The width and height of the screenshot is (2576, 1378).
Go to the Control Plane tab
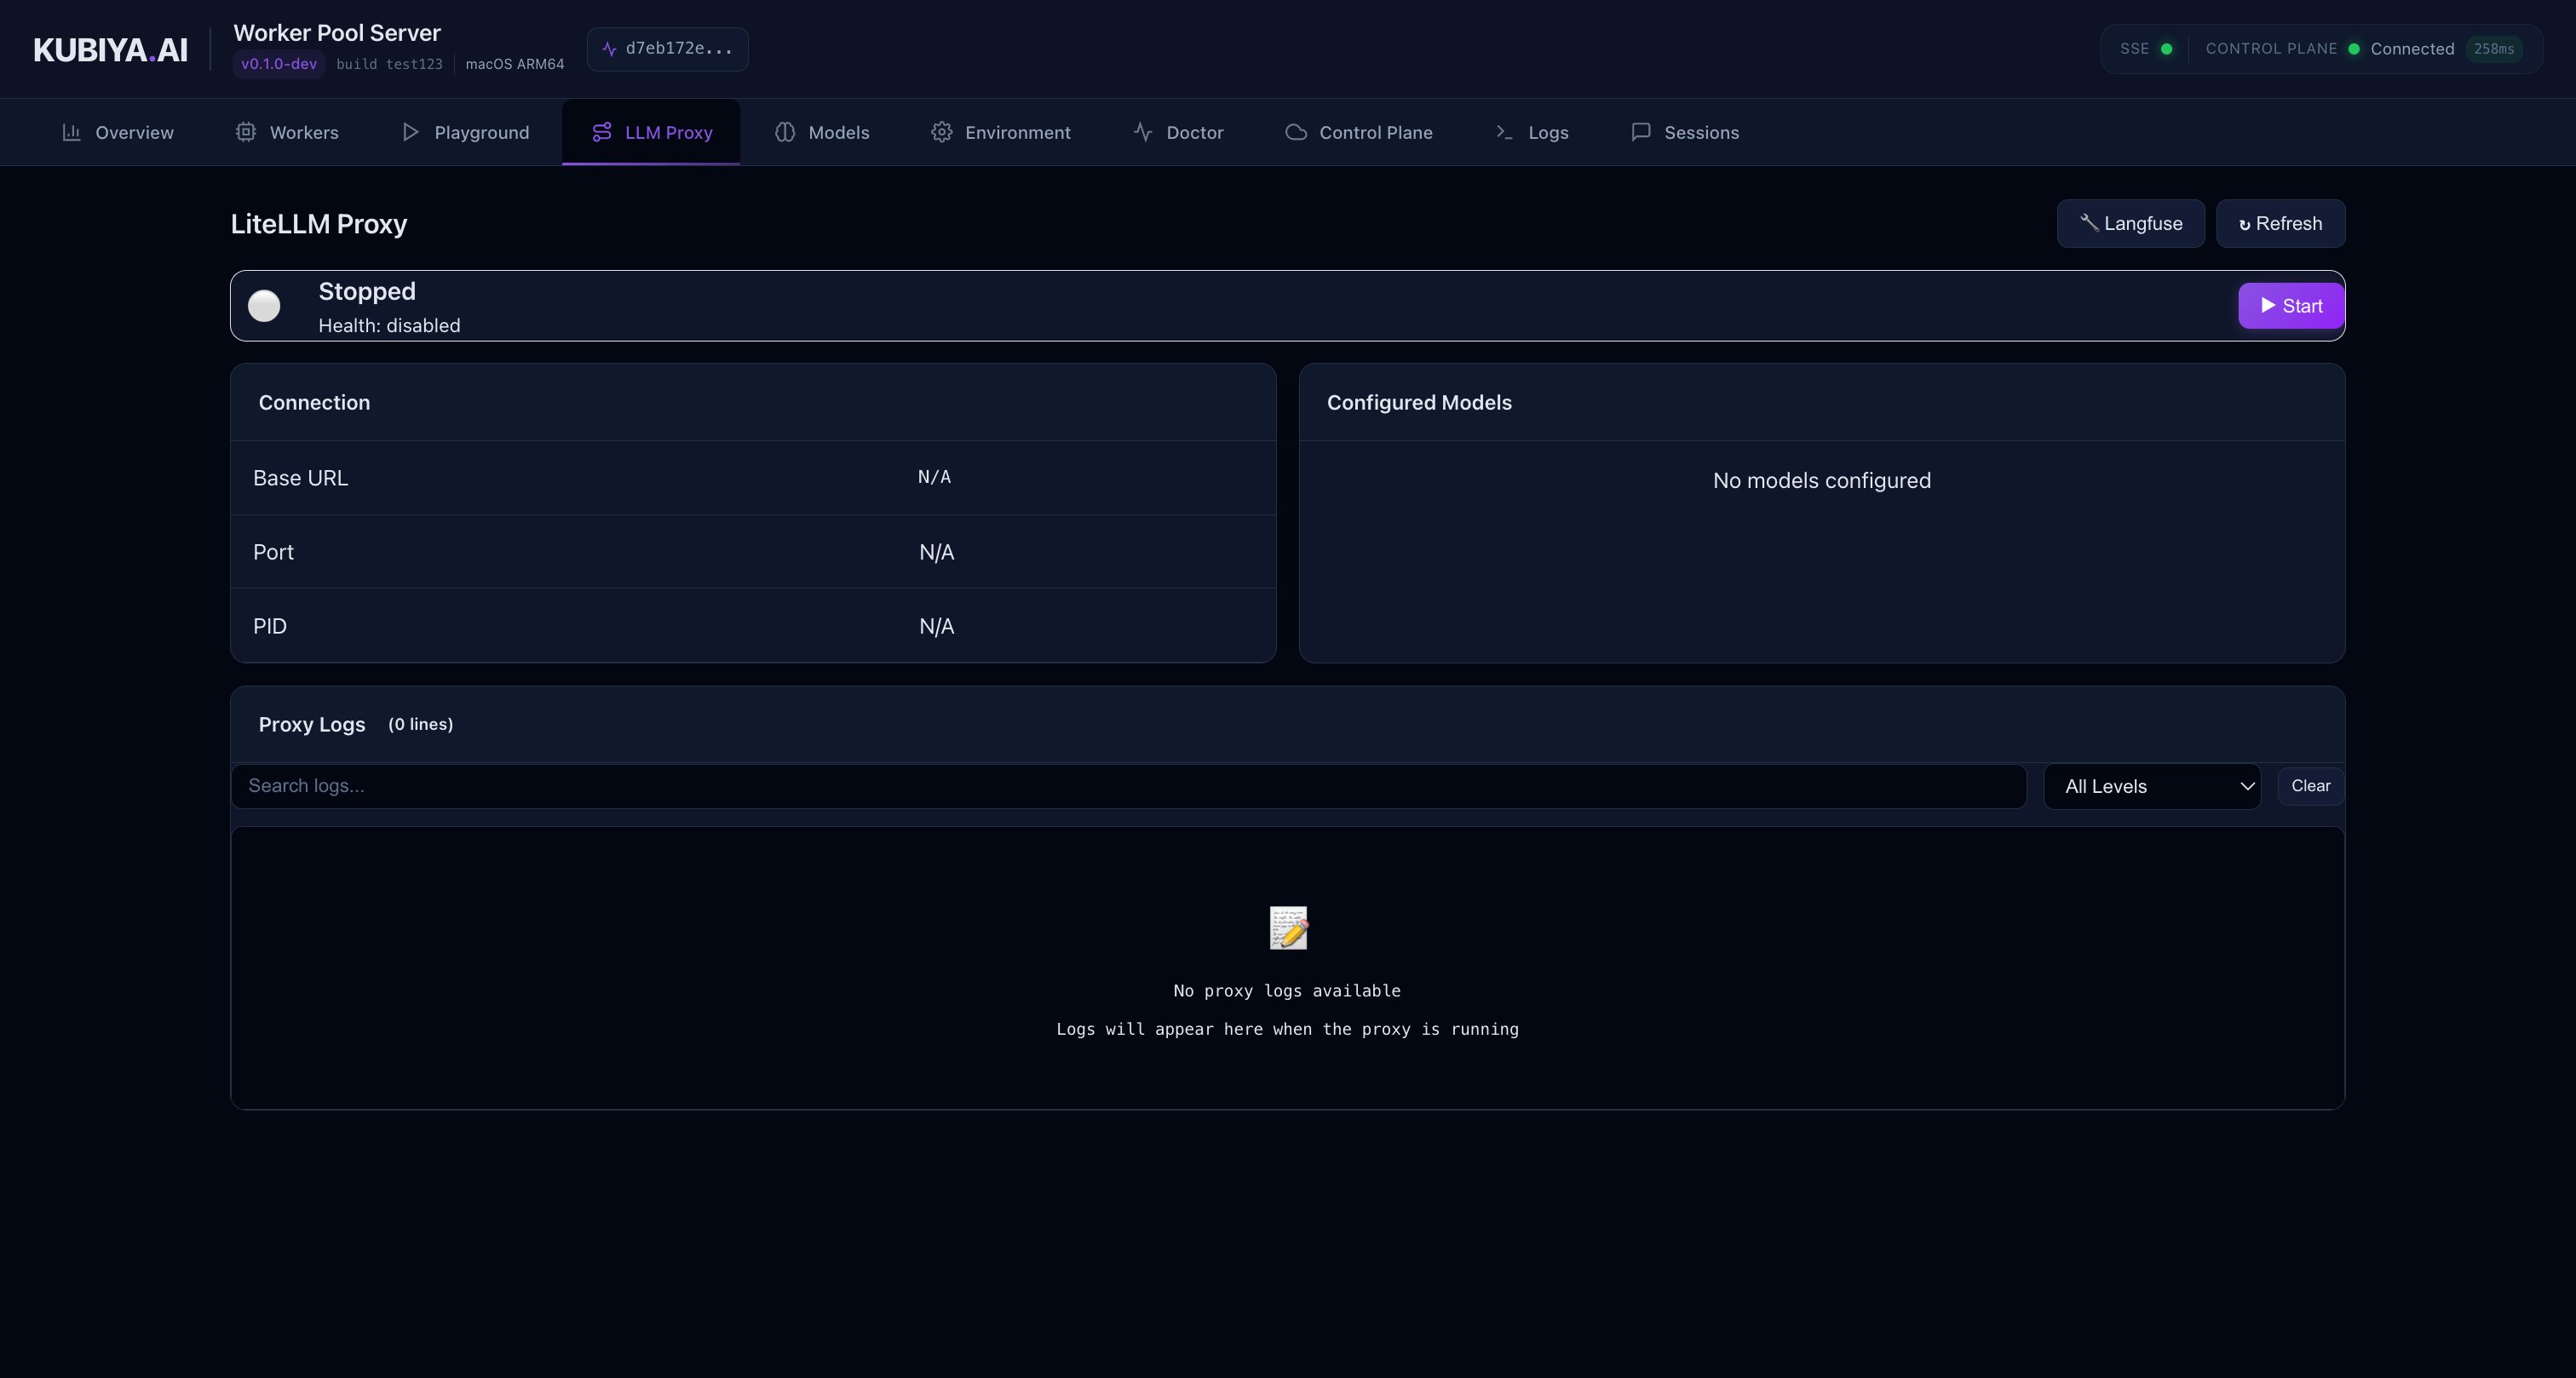point(1359,132)
